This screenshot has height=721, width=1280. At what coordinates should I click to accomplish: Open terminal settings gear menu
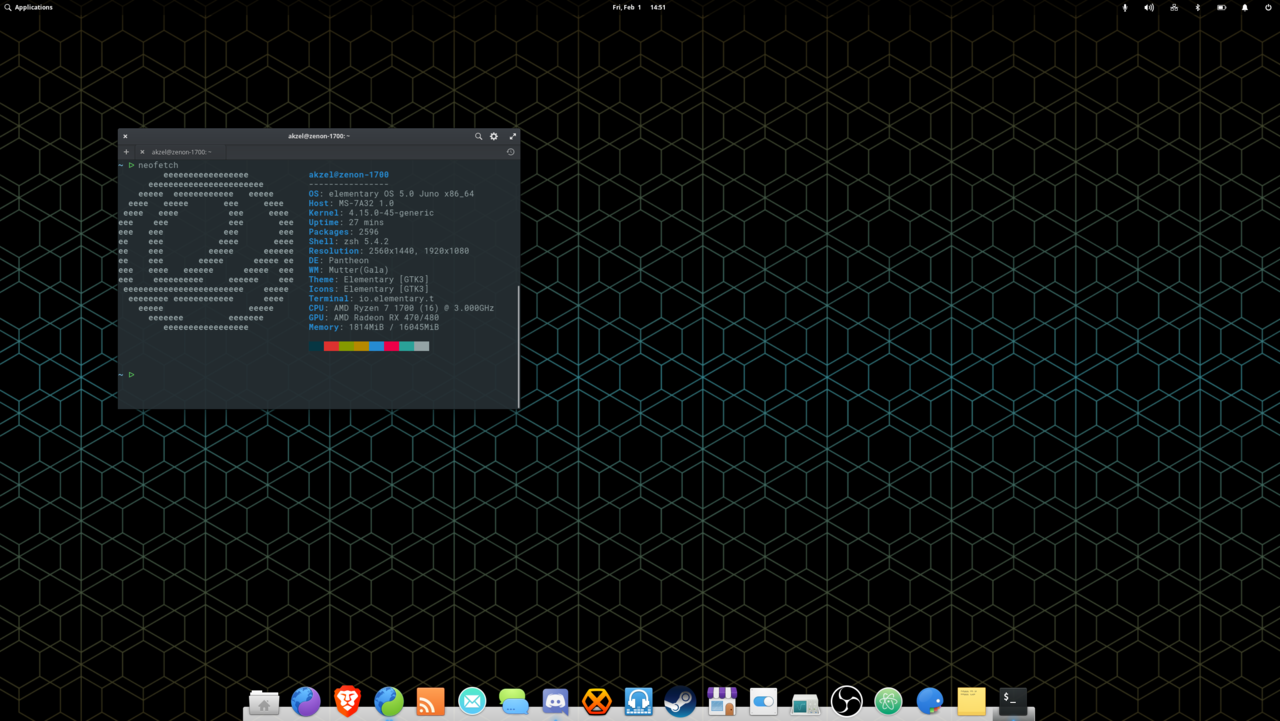[494, 136]
